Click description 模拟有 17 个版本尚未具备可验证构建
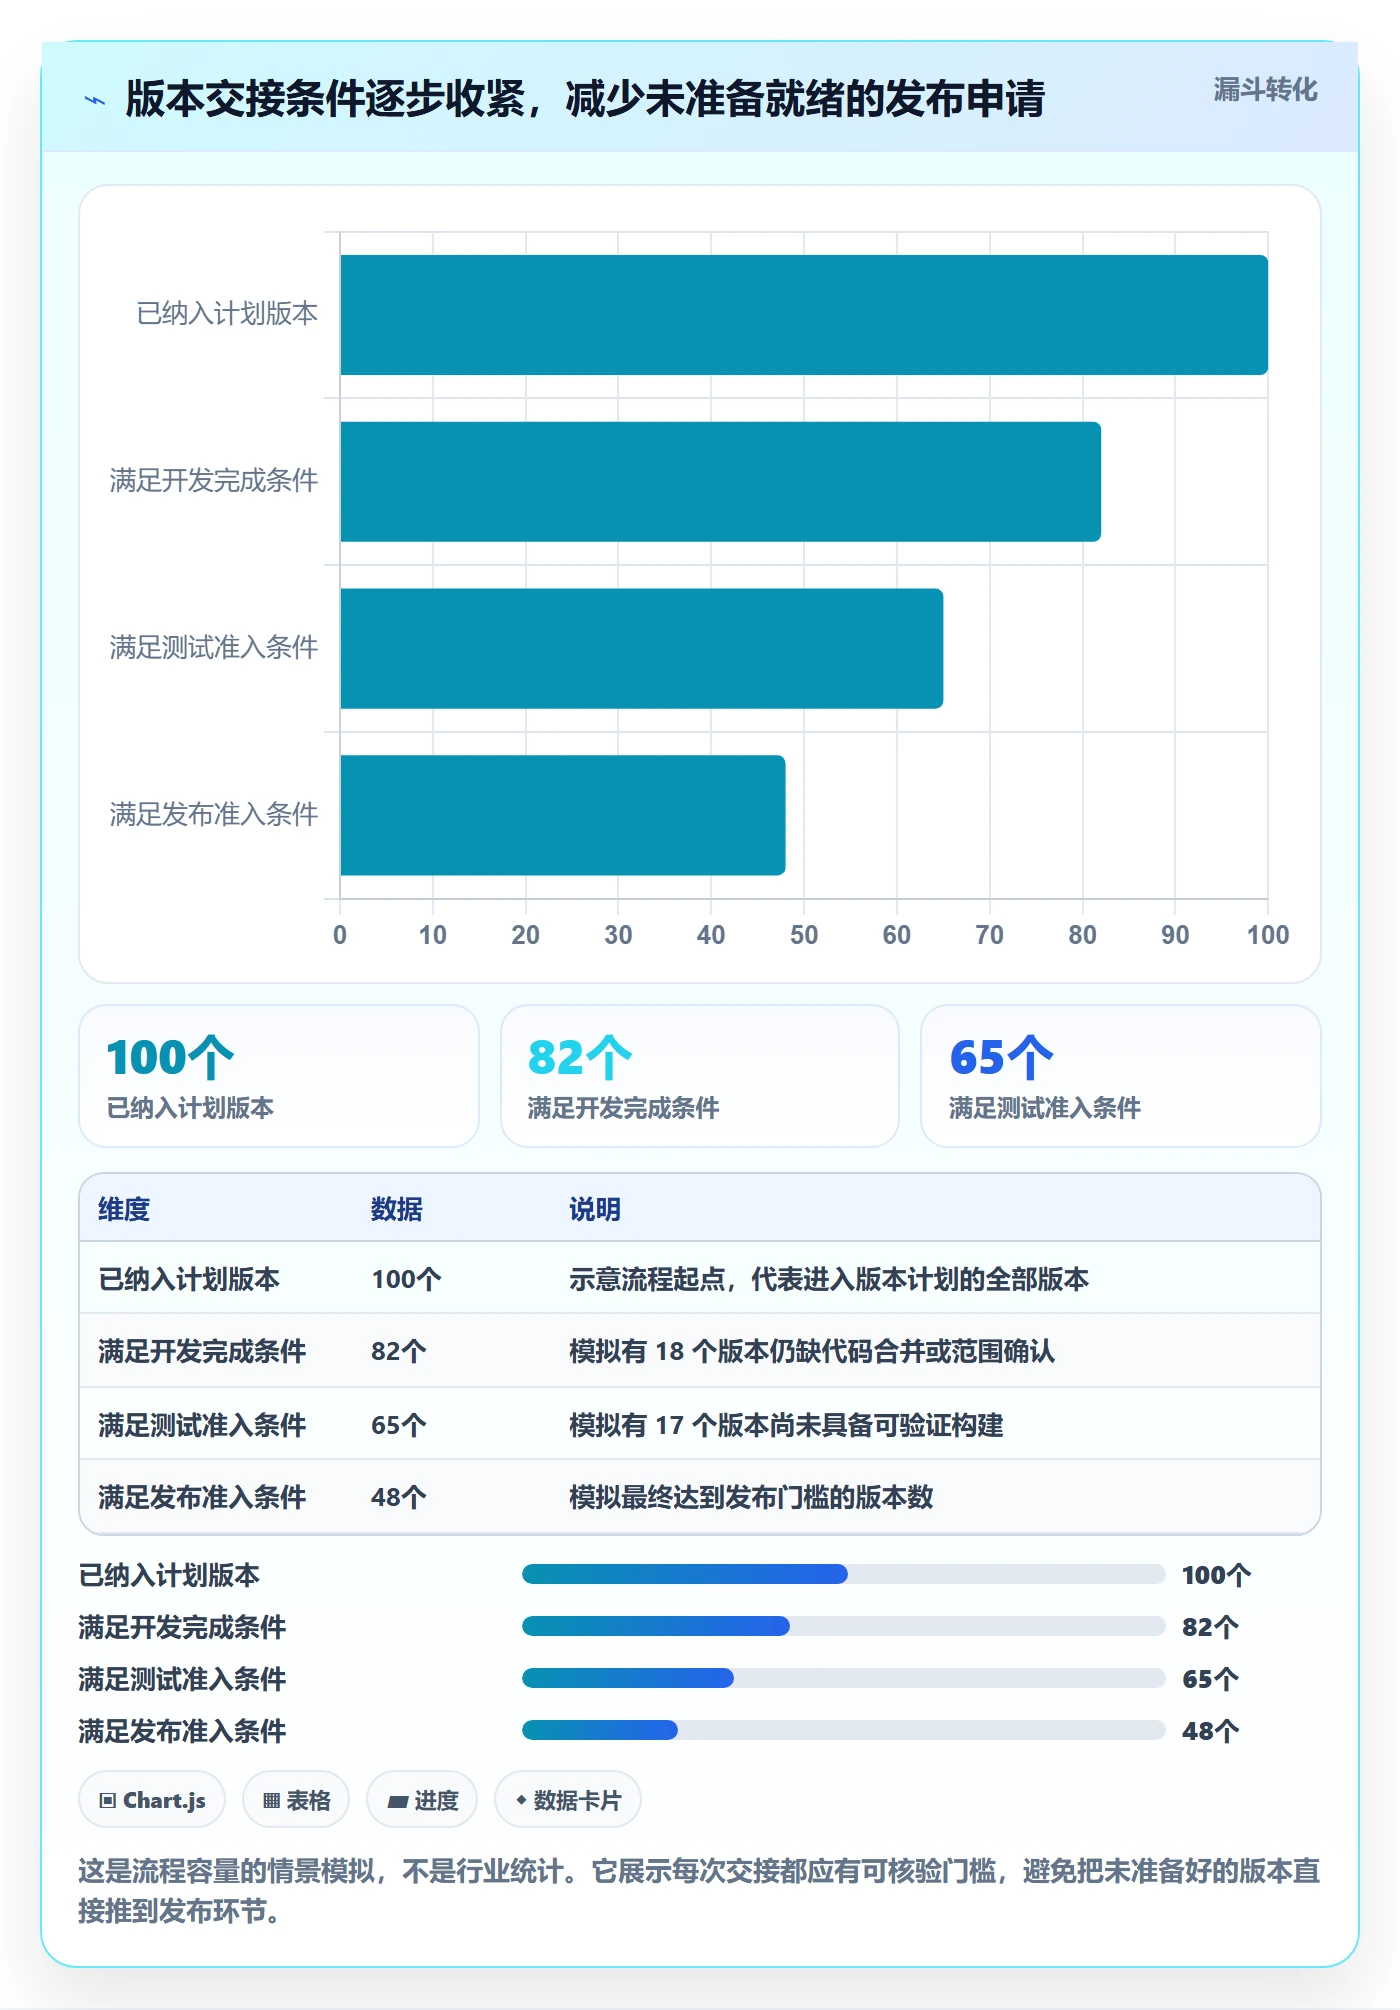1400x2010 pixels. 786,1425
